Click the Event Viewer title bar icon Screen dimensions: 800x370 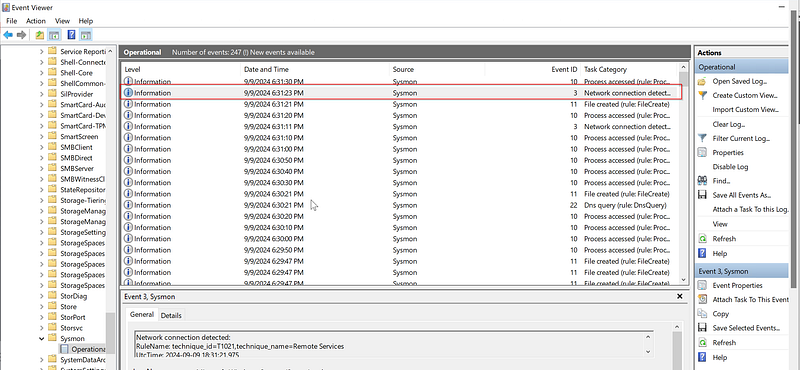[6, 8]
